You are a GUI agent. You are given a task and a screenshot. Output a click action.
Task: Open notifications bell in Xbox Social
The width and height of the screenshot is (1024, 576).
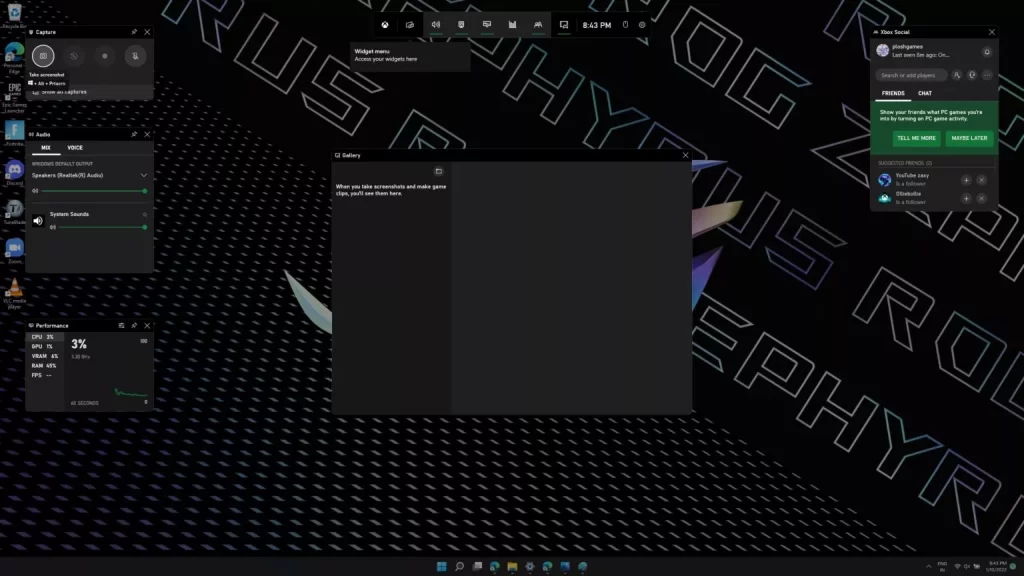[987, 52]
